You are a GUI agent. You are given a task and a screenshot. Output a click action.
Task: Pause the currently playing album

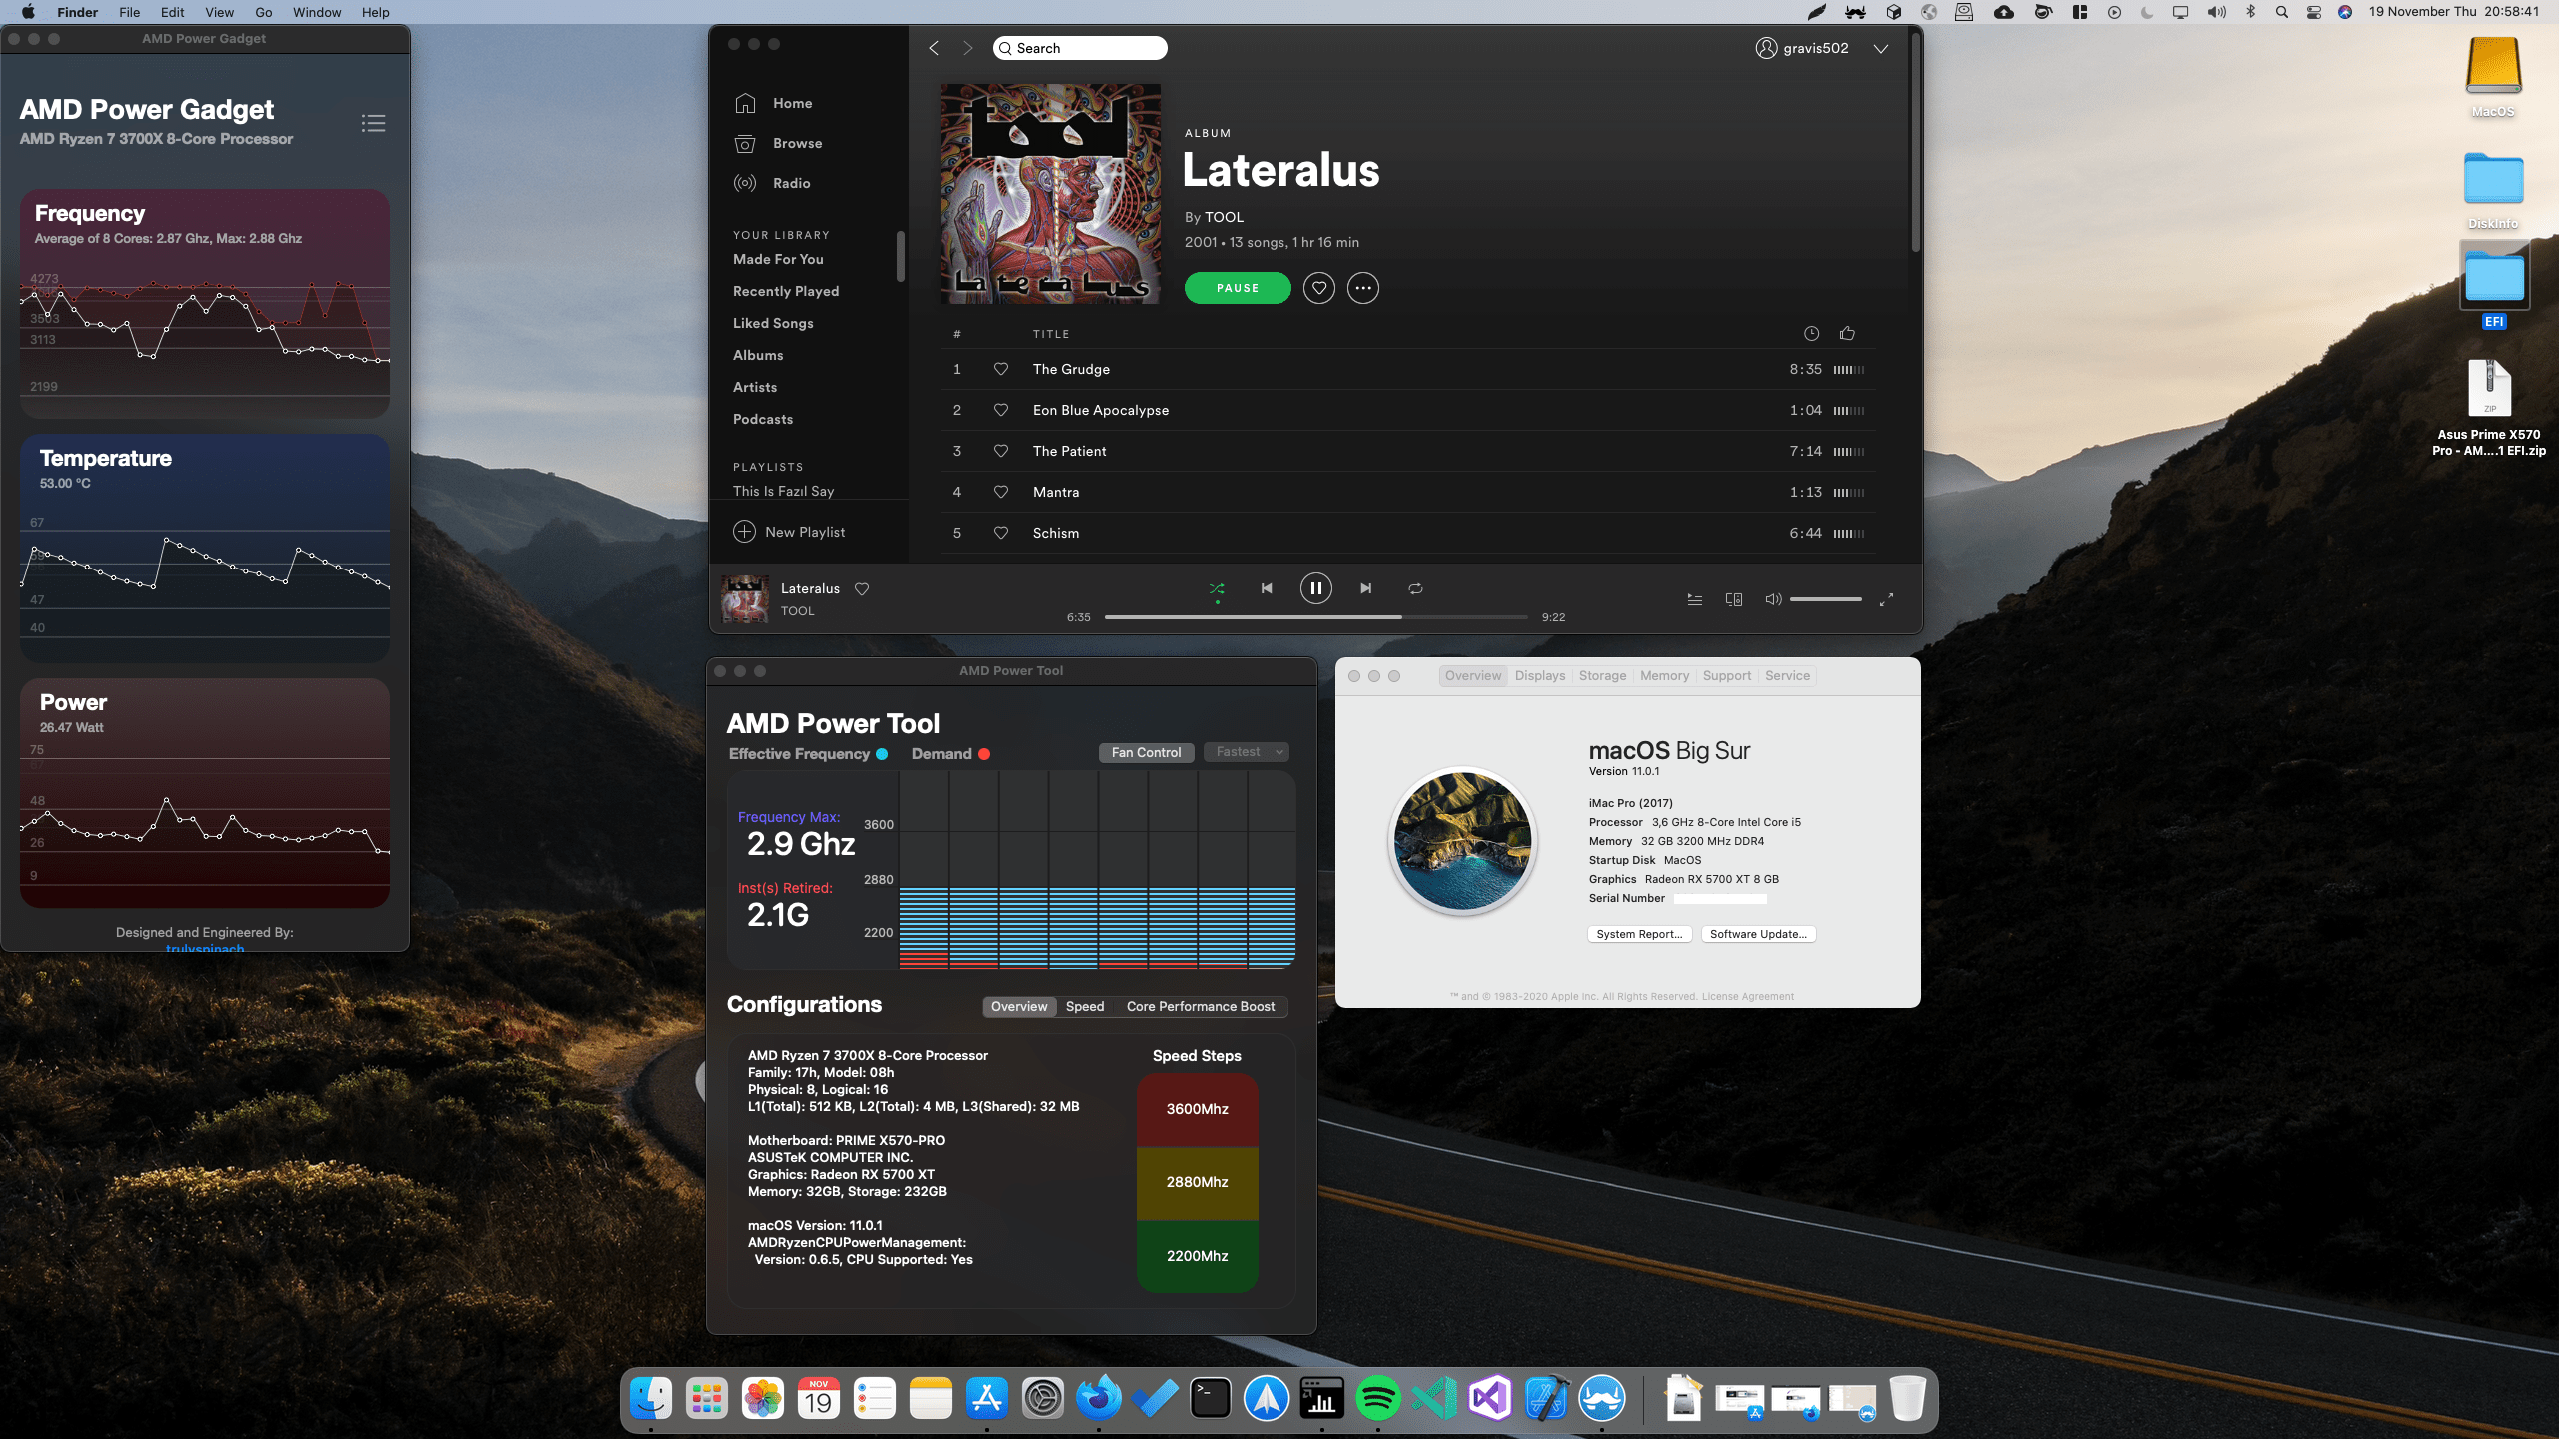1237,287
